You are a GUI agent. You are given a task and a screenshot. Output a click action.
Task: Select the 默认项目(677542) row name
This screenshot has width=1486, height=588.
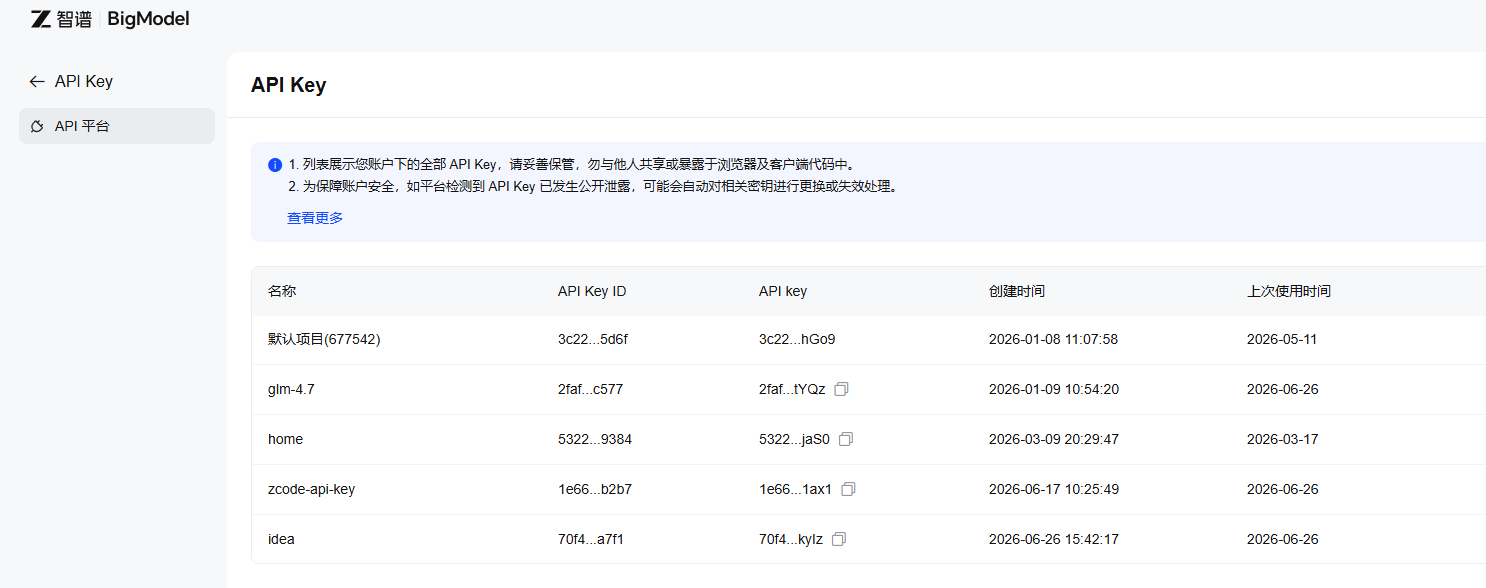click(324, 339)
